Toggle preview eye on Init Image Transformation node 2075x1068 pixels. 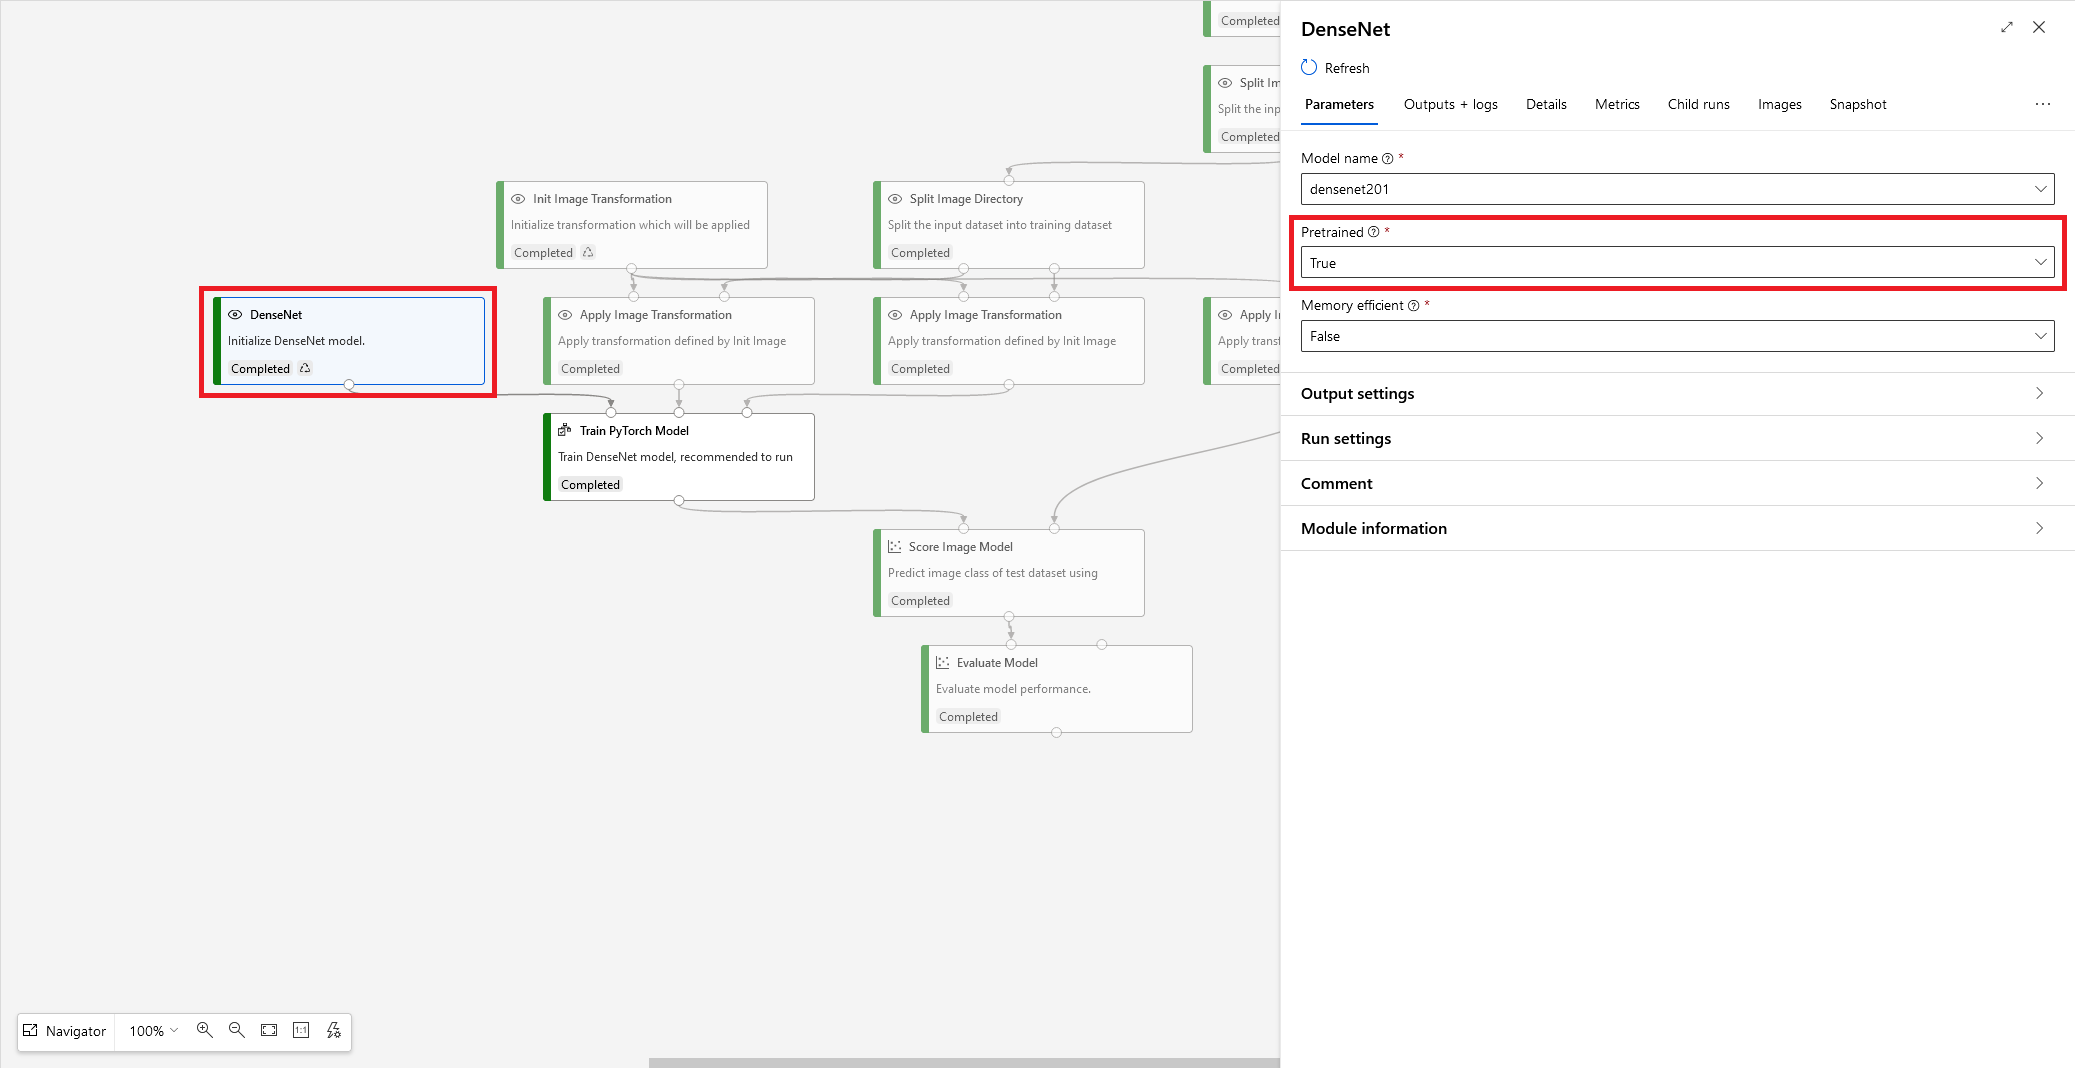coord(517,198)
